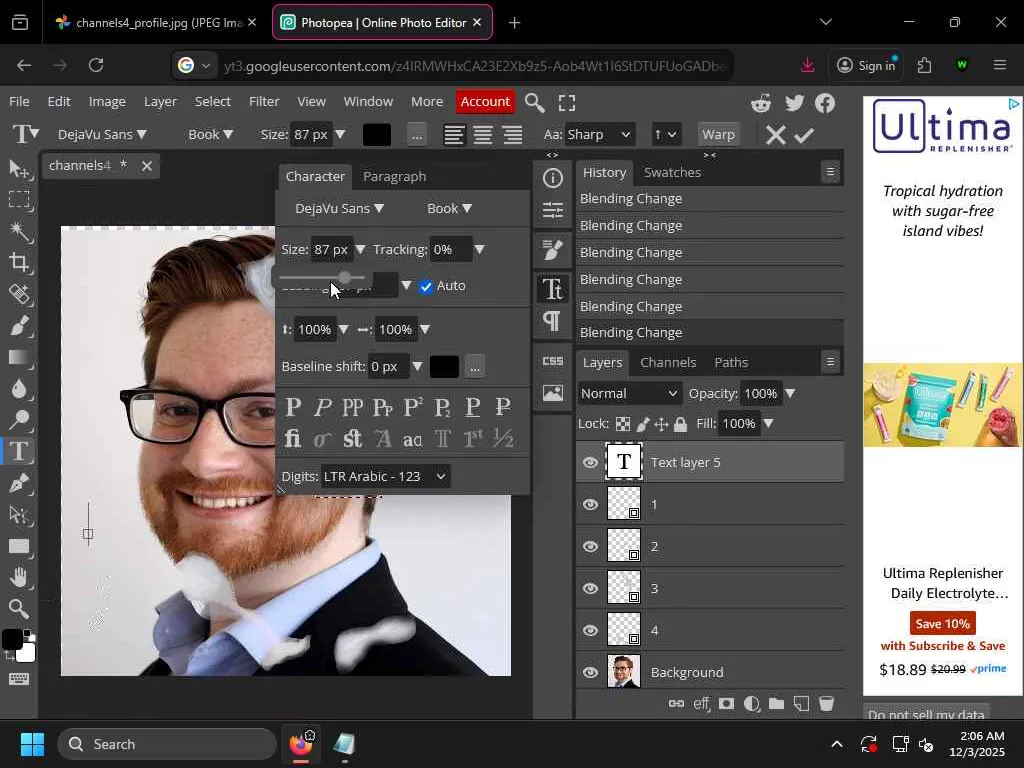Open the black text color swatch
1024x768 pixels.
point(377,135)
